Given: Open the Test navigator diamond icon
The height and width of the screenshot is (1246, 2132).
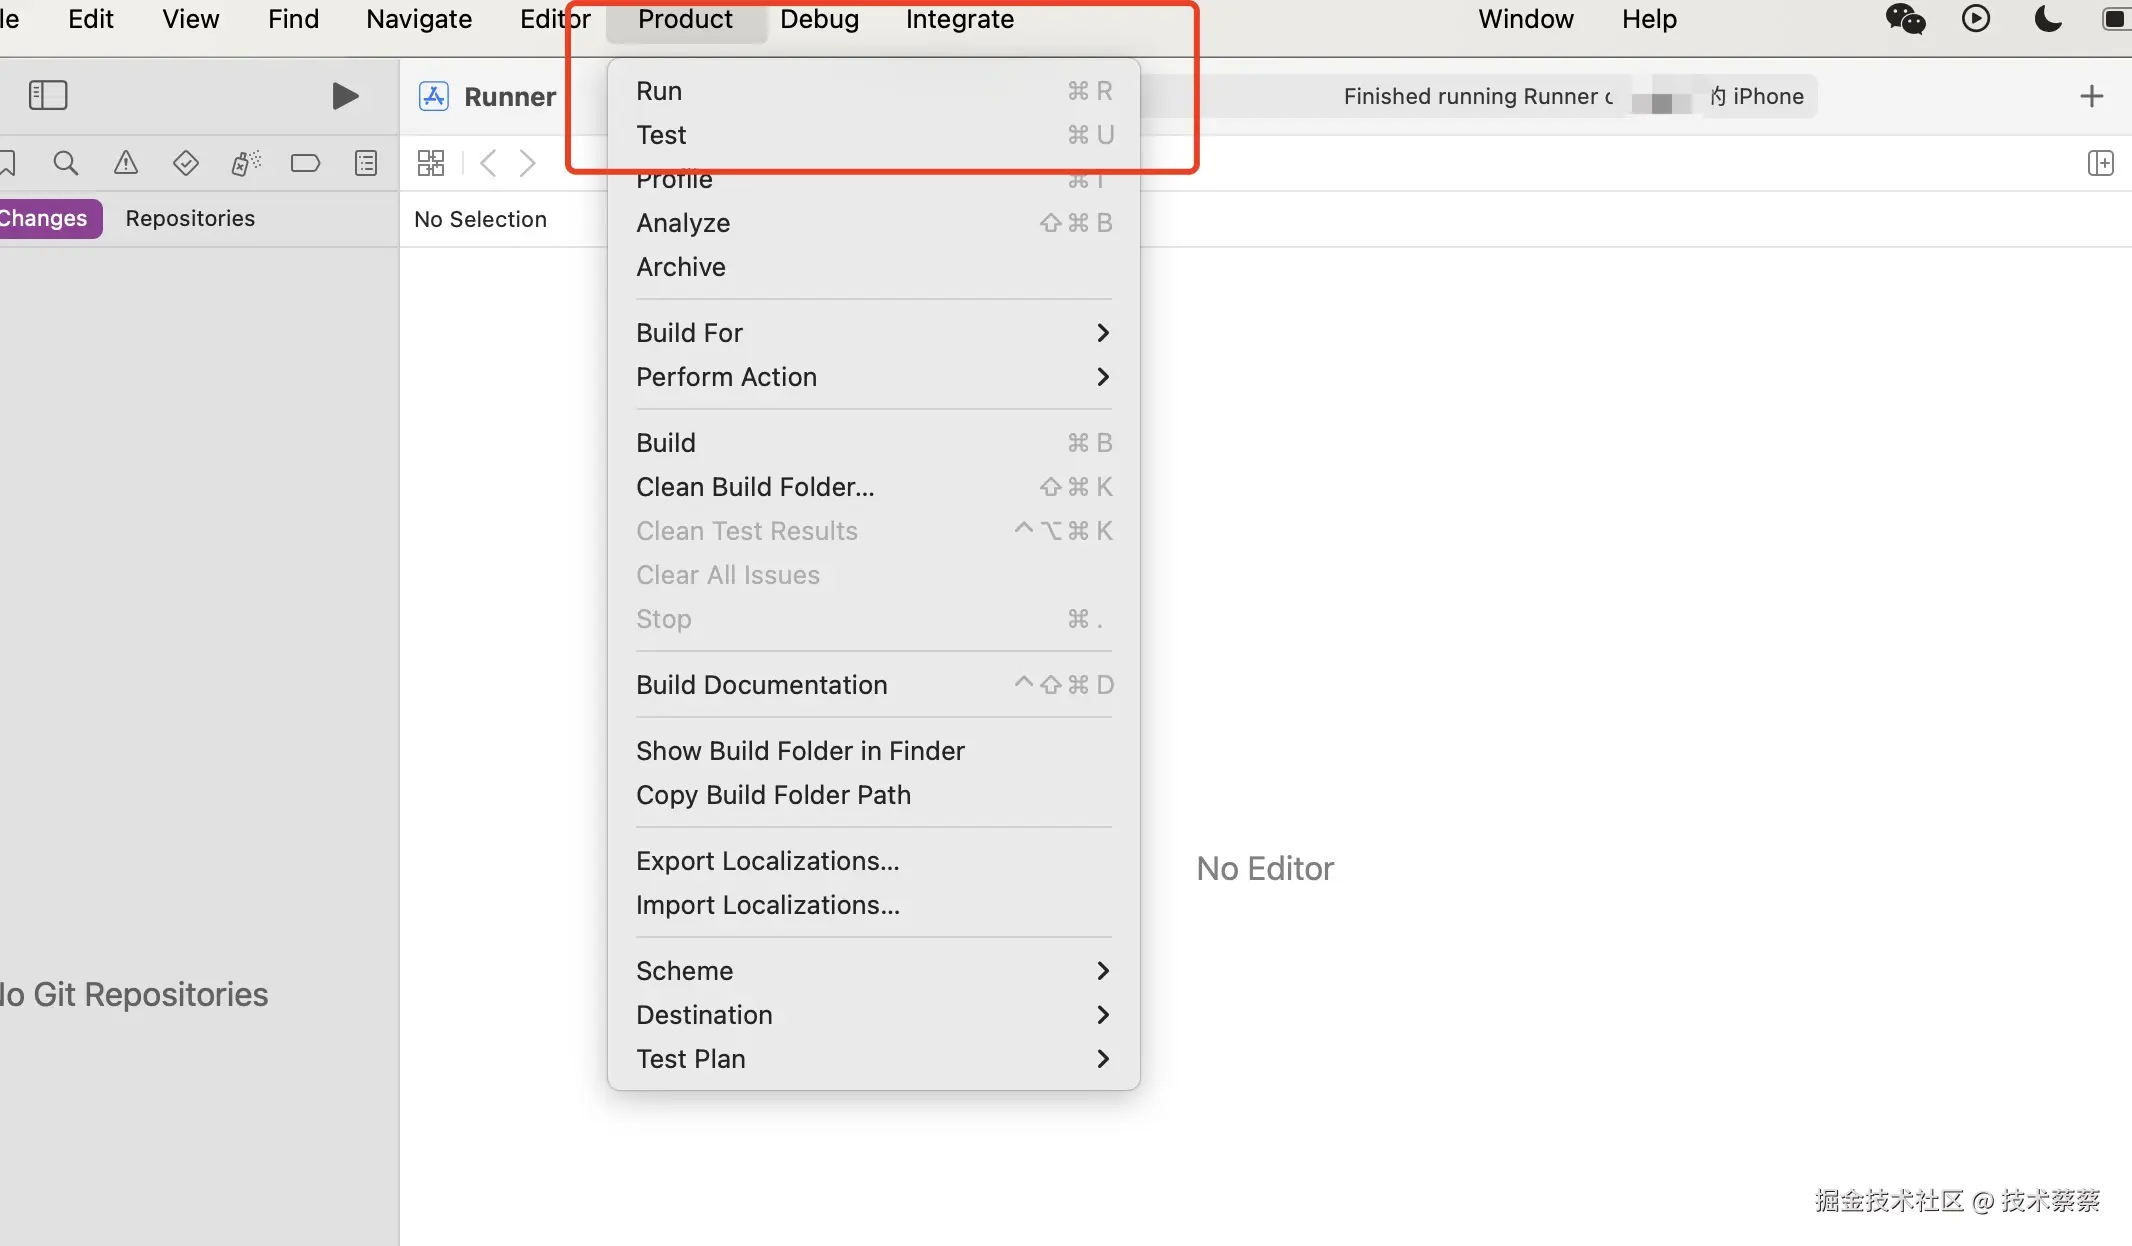Looking at the screenshot, I should coord(186,163).
